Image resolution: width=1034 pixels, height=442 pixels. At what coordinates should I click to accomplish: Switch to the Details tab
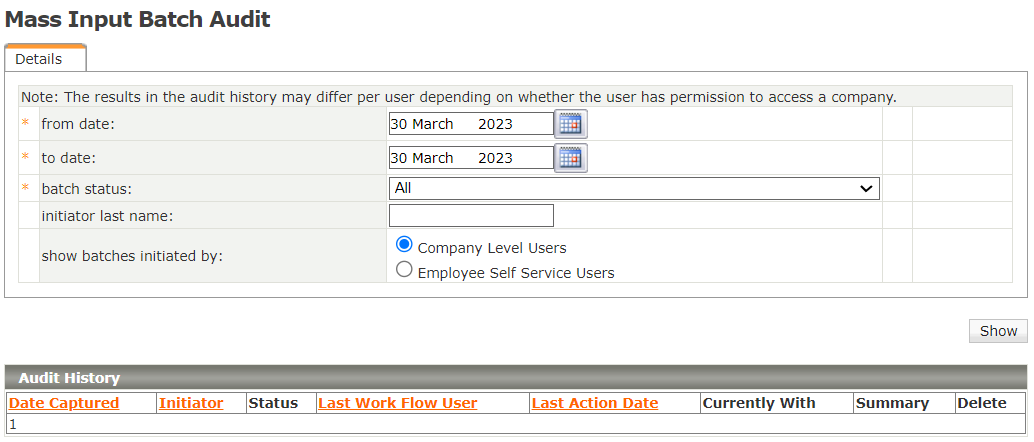coord(39,59)
